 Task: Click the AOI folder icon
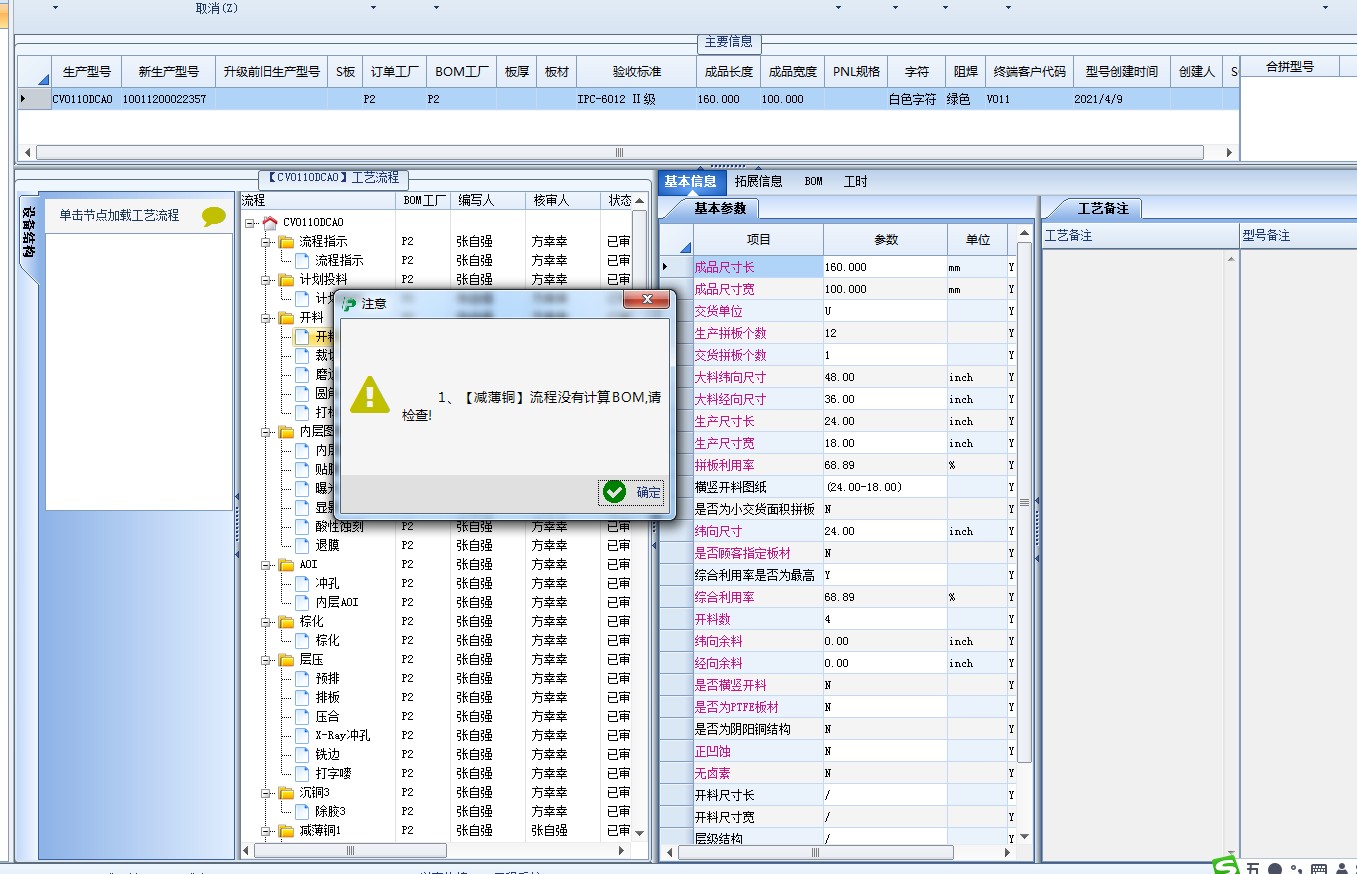287,564
